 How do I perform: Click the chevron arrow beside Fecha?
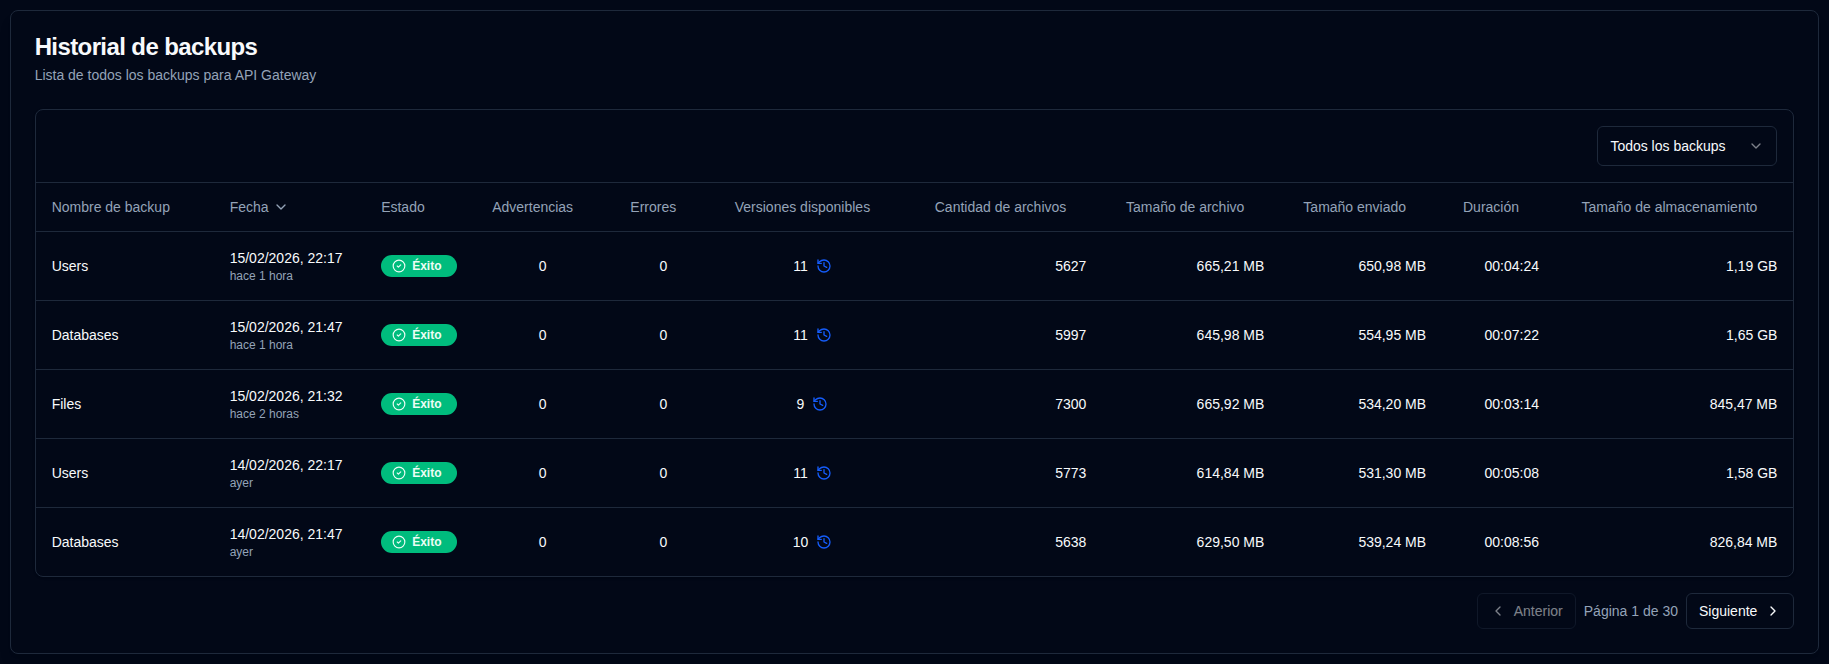[x=281, y=207]
